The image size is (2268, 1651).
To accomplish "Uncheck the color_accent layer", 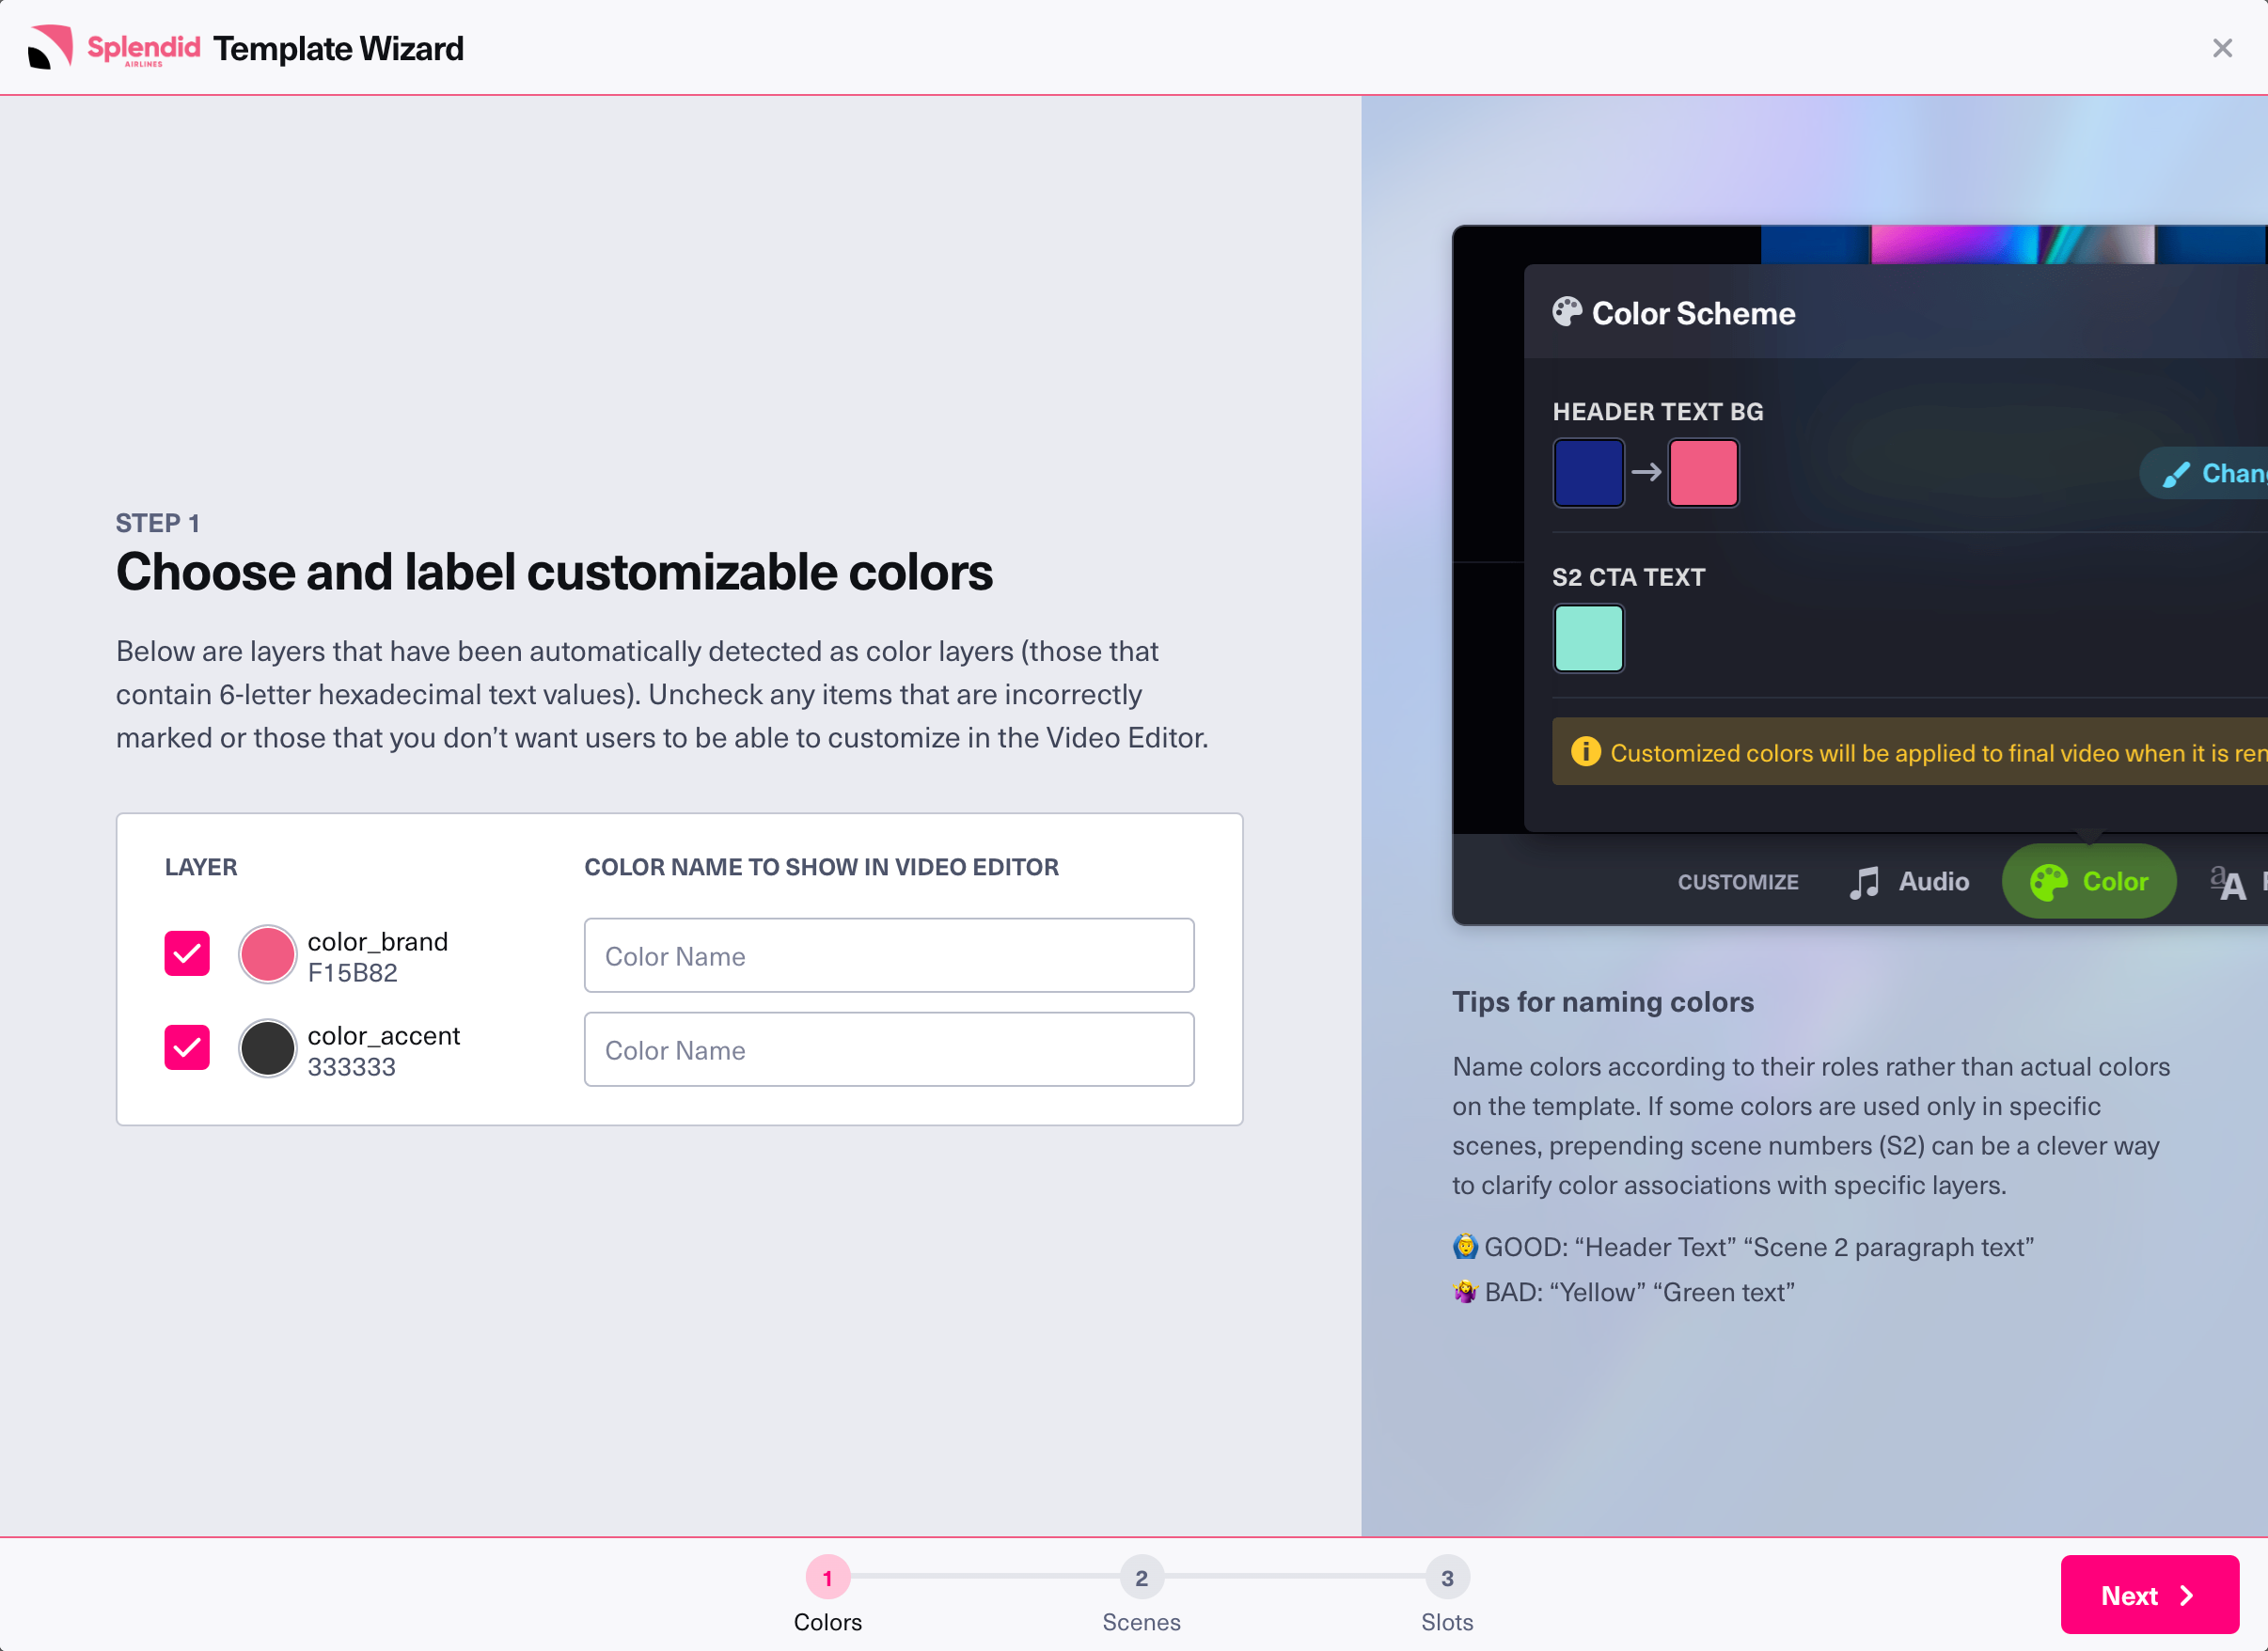I will (x=187, y=1048).
